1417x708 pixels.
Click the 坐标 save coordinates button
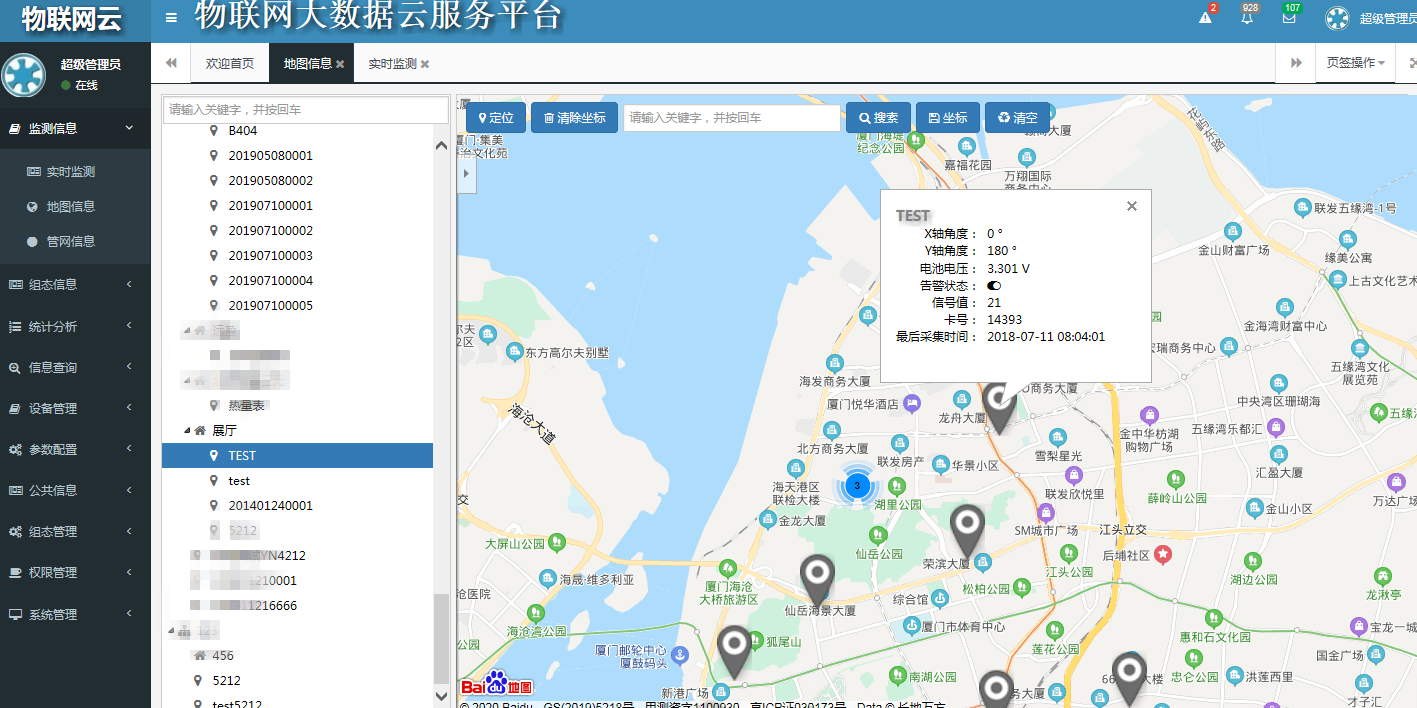[x=947, y=117]
